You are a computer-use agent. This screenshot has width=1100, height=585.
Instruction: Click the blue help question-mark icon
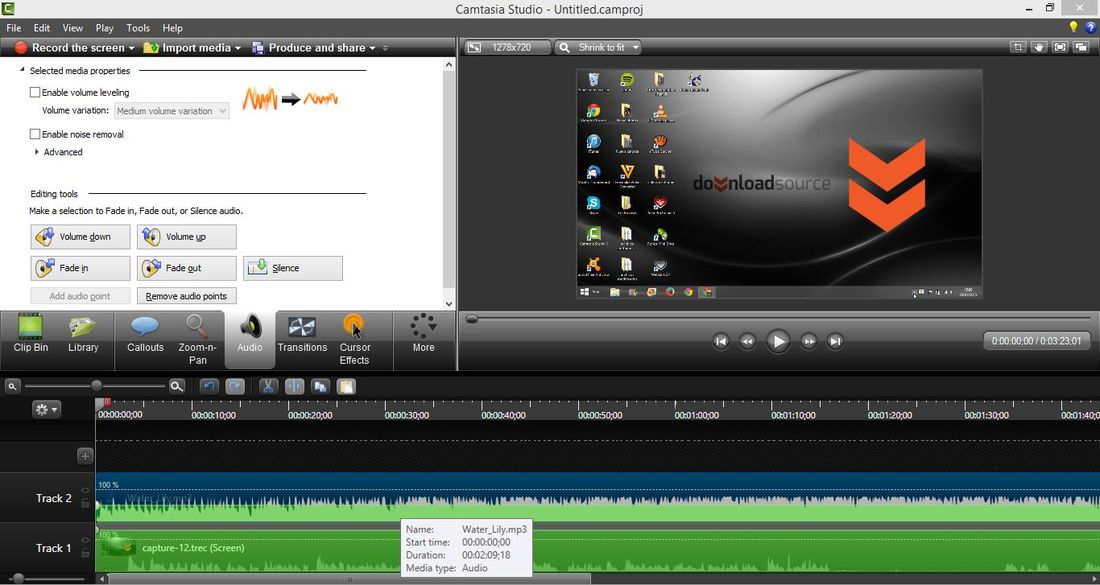pyautogui.click(x=1090, y=27)
